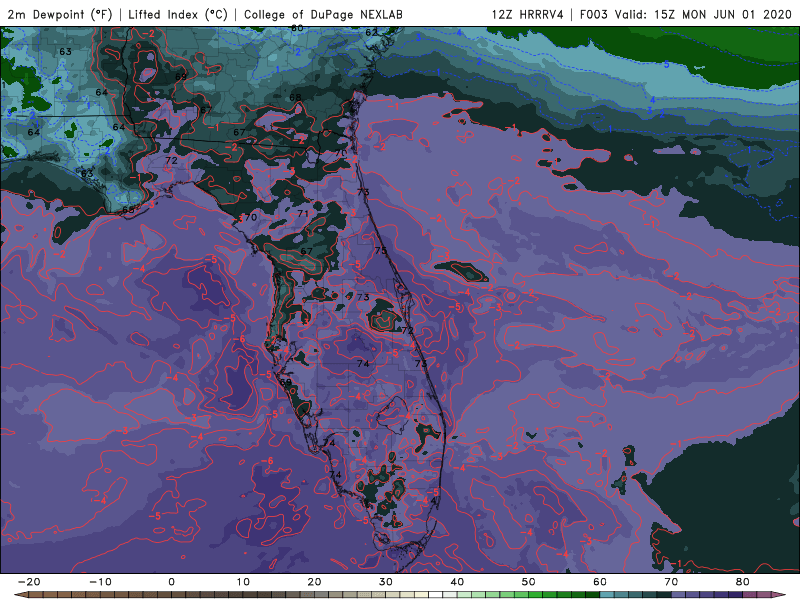Click the 10 label on the color scale

243,582
